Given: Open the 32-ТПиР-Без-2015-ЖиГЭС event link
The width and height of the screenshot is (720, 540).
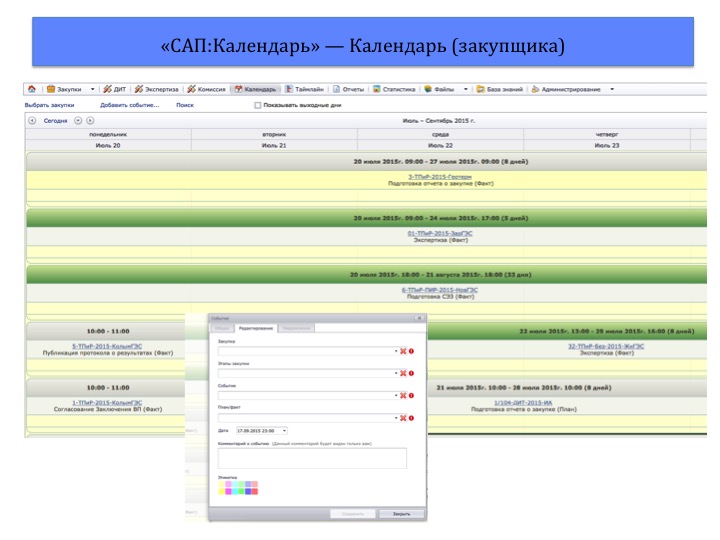Looking at the screenshot, I should [x=606, y=346].
